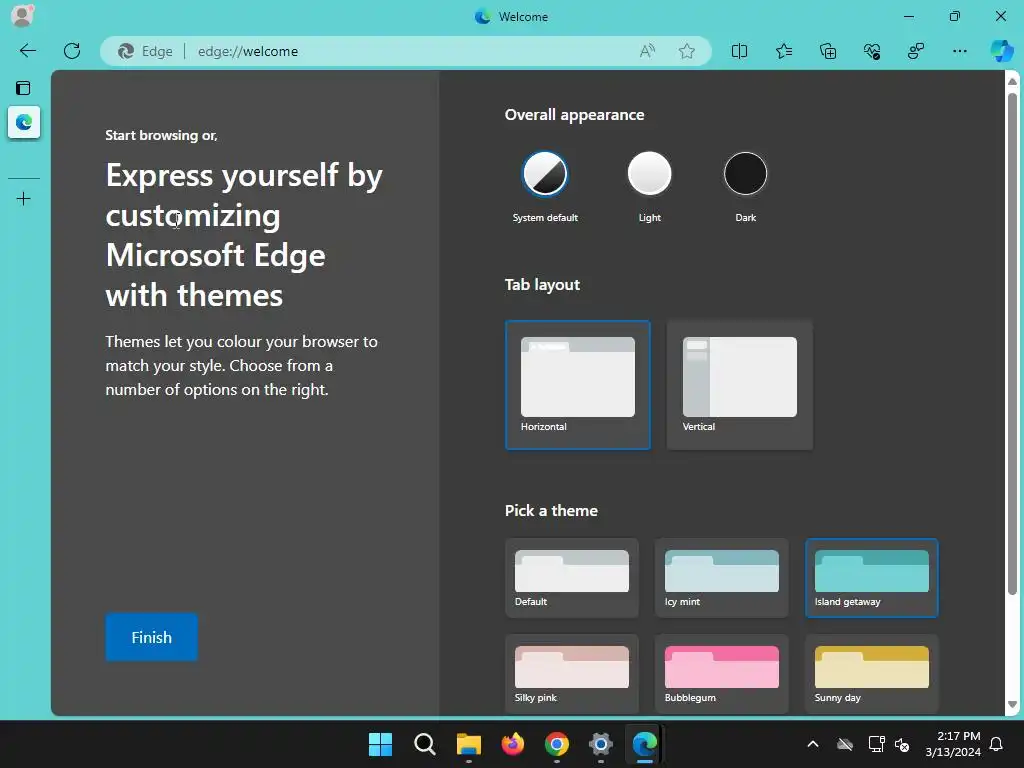This screenshot has width=1024, height=768.
Task: Open Settings and more ellipsis menu
Action: coord(959,51)
